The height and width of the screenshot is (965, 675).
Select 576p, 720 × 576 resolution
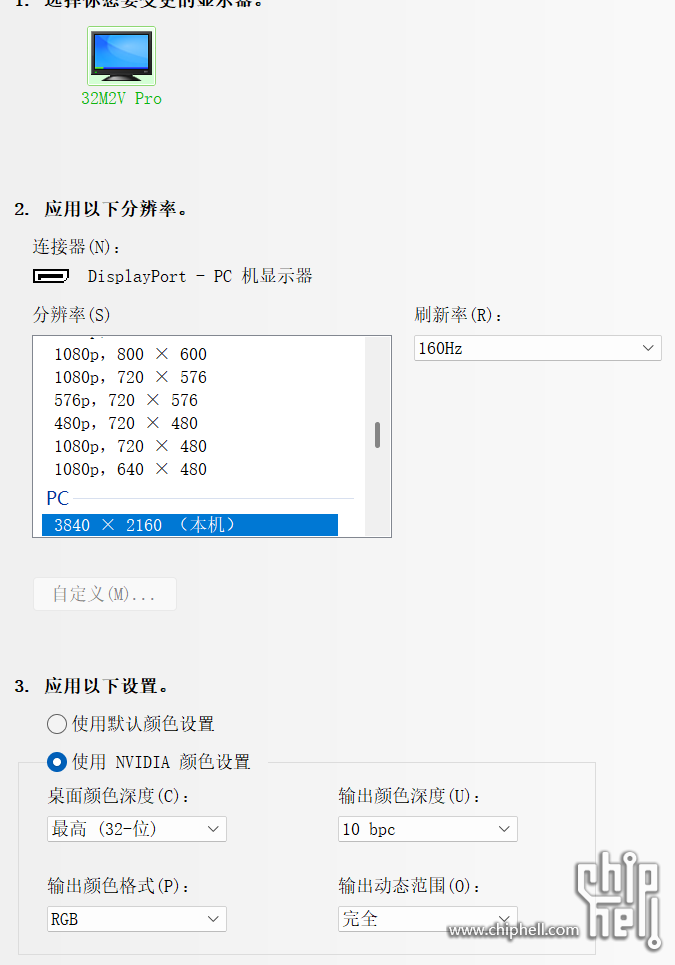(x=126, y=400)
